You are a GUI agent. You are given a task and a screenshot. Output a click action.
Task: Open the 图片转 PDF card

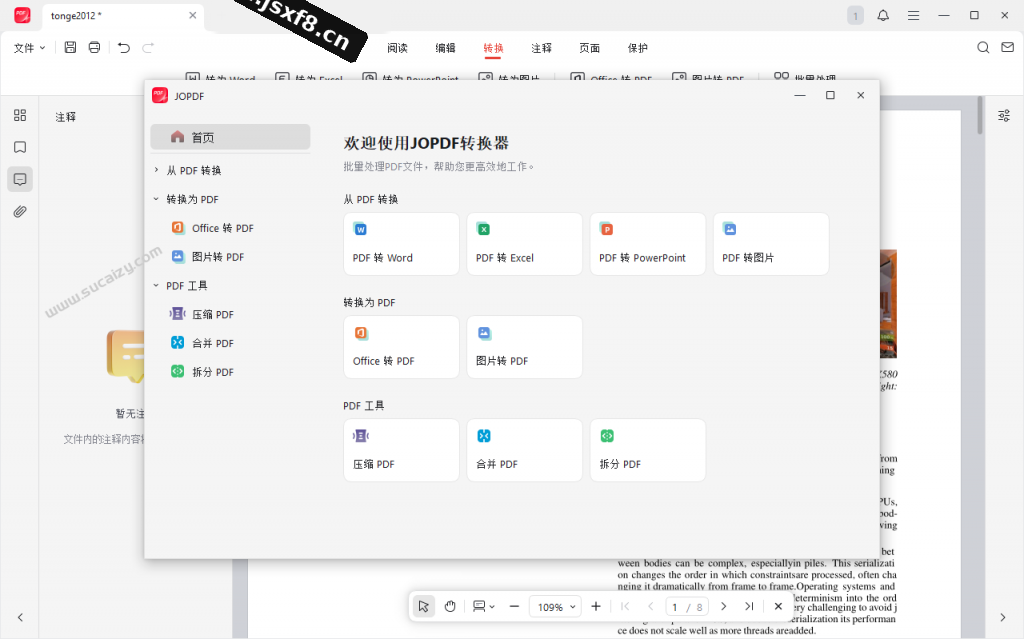[524, 347]
